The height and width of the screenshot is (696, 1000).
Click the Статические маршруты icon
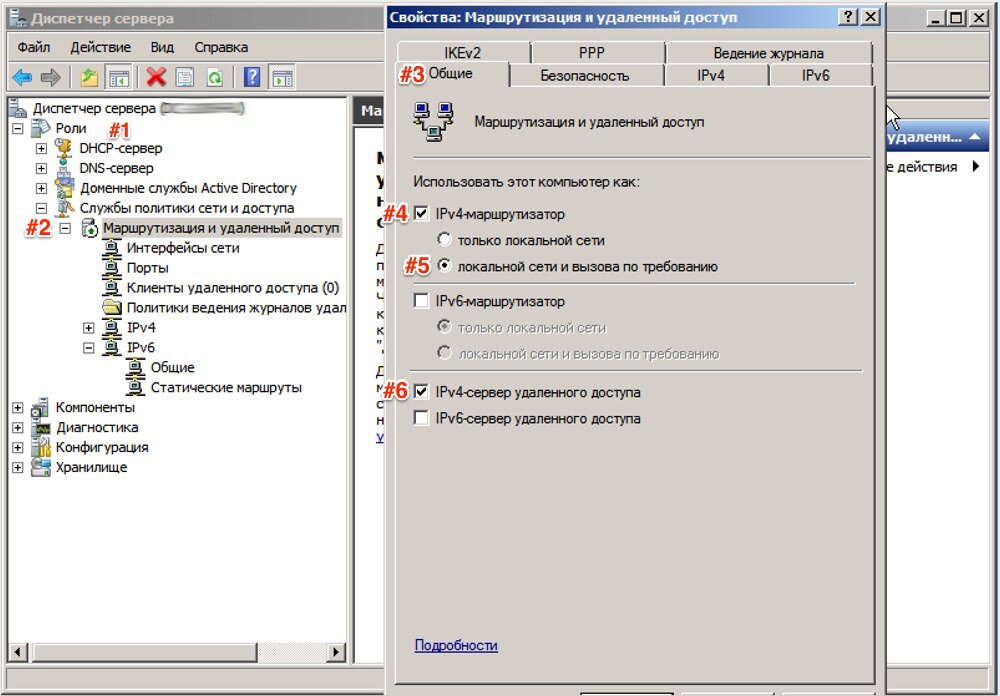pyautogui.click(x=135, y=387)
